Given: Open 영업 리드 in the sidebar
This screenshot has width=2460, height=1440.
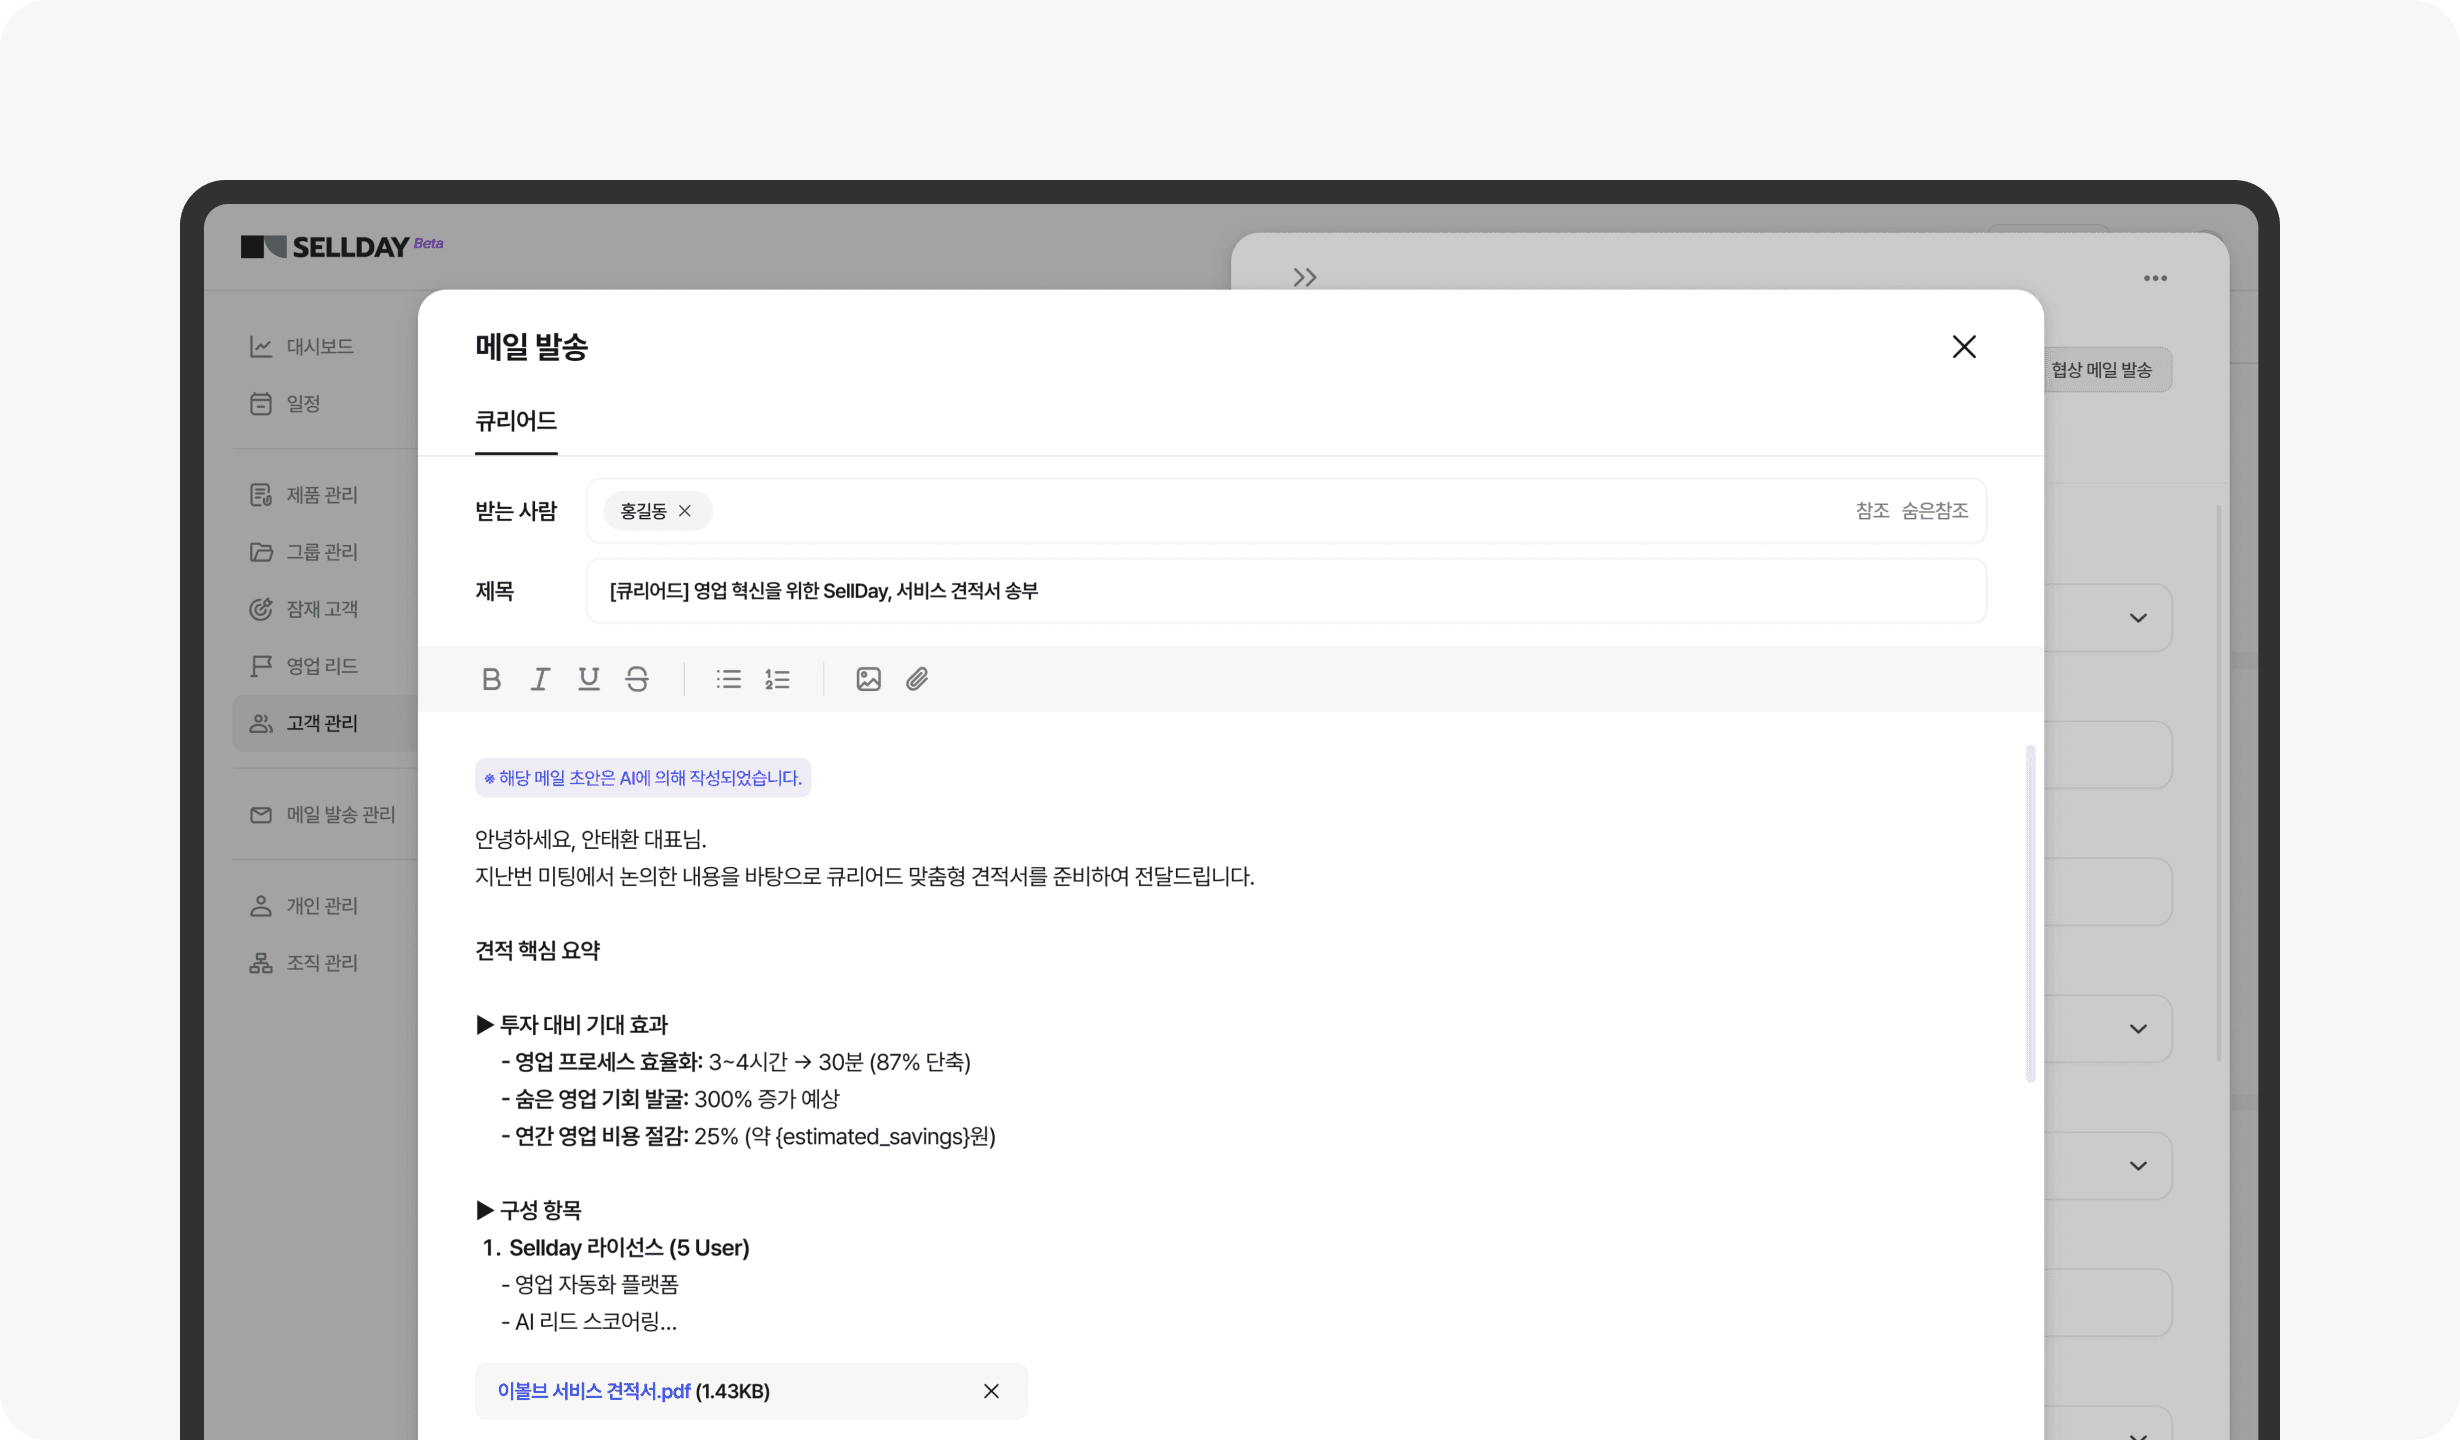Looking at the screenshot, I should click(304, 666).
